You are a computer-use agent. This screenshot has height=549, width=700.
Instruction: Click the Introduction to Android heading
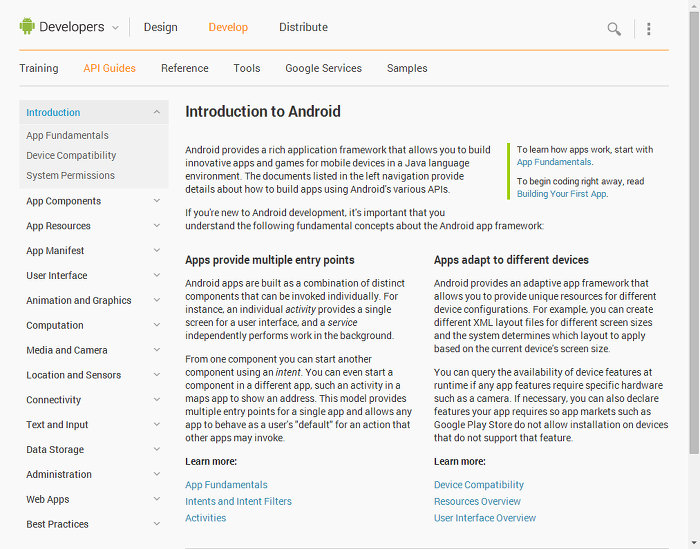263,112
